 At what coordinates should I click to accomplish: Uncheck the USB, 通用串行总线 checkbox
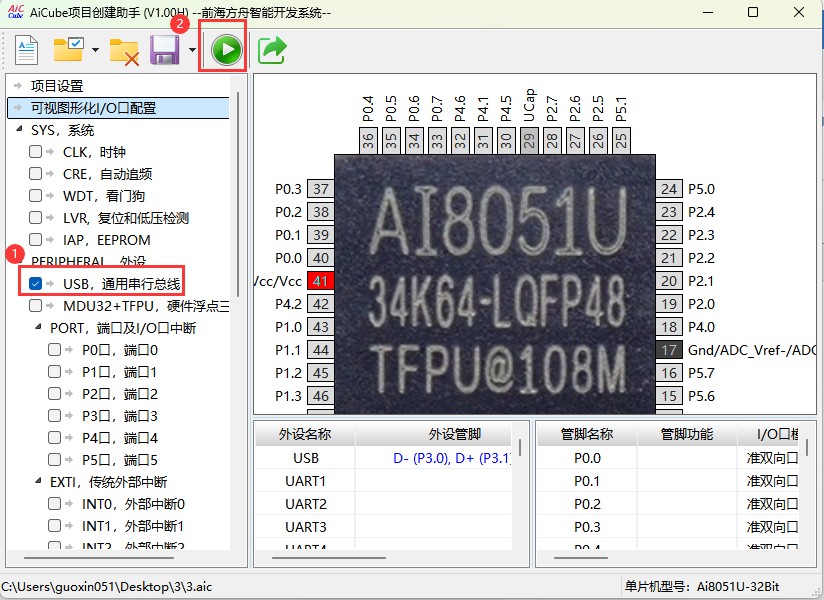[x=35, y=284]
